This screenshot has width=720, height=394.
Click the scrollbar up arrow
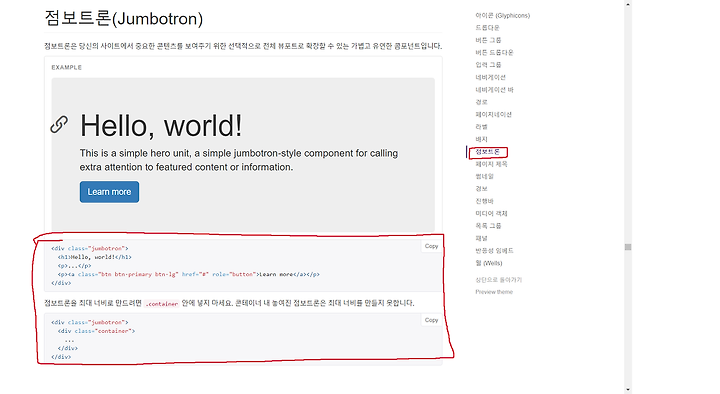[628, 4]
